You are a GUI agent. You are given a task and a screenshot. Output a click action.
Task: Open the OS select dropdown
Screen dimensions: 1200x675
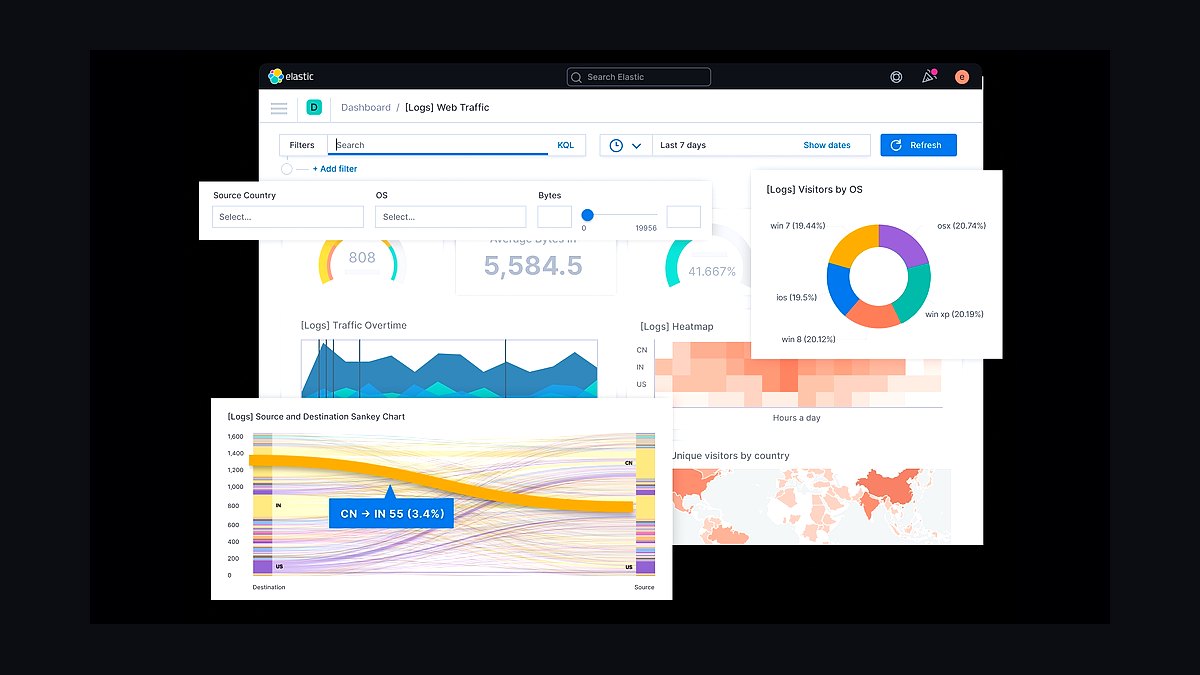pos(451,217)
